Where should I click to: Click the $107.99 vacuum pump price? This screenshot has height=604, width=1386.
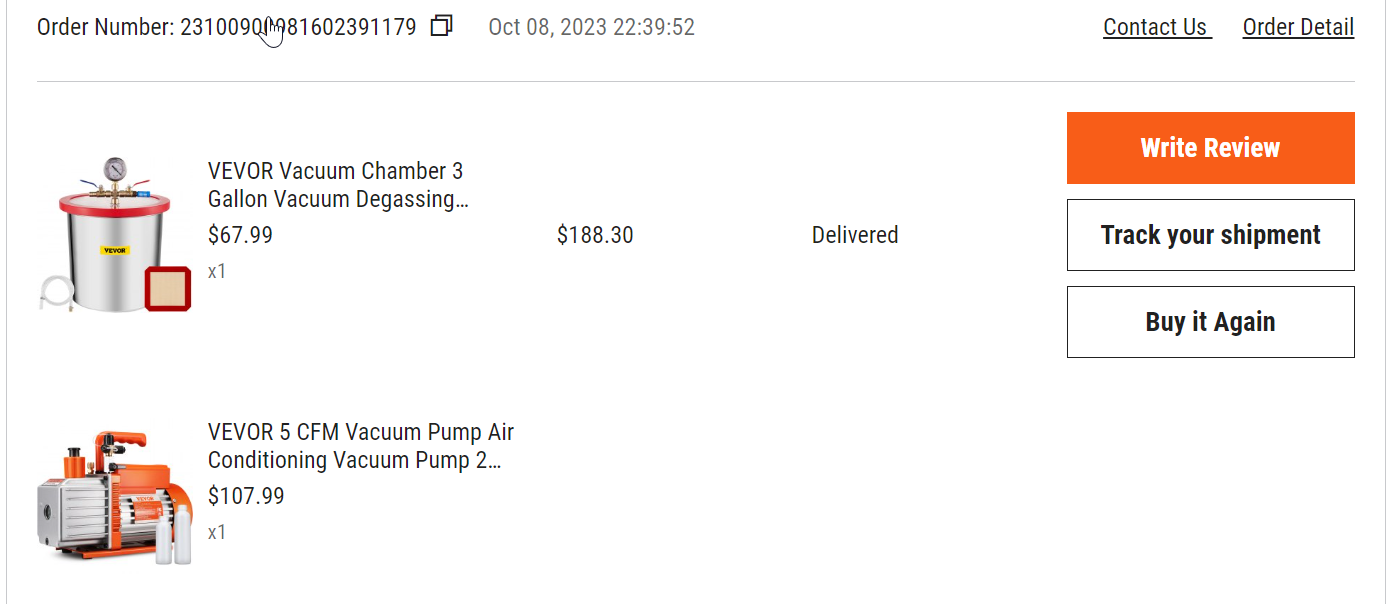pyautogui.click(x=246, y=496)
